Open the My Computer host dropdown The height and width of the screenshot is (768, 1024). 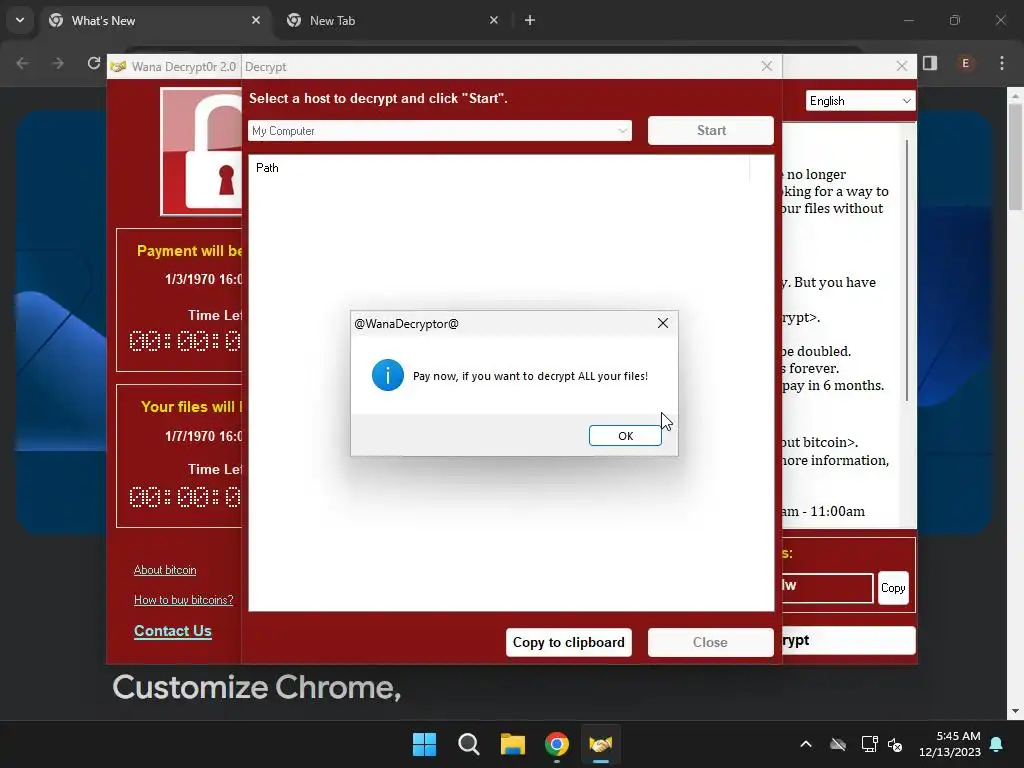coord(440,131)
